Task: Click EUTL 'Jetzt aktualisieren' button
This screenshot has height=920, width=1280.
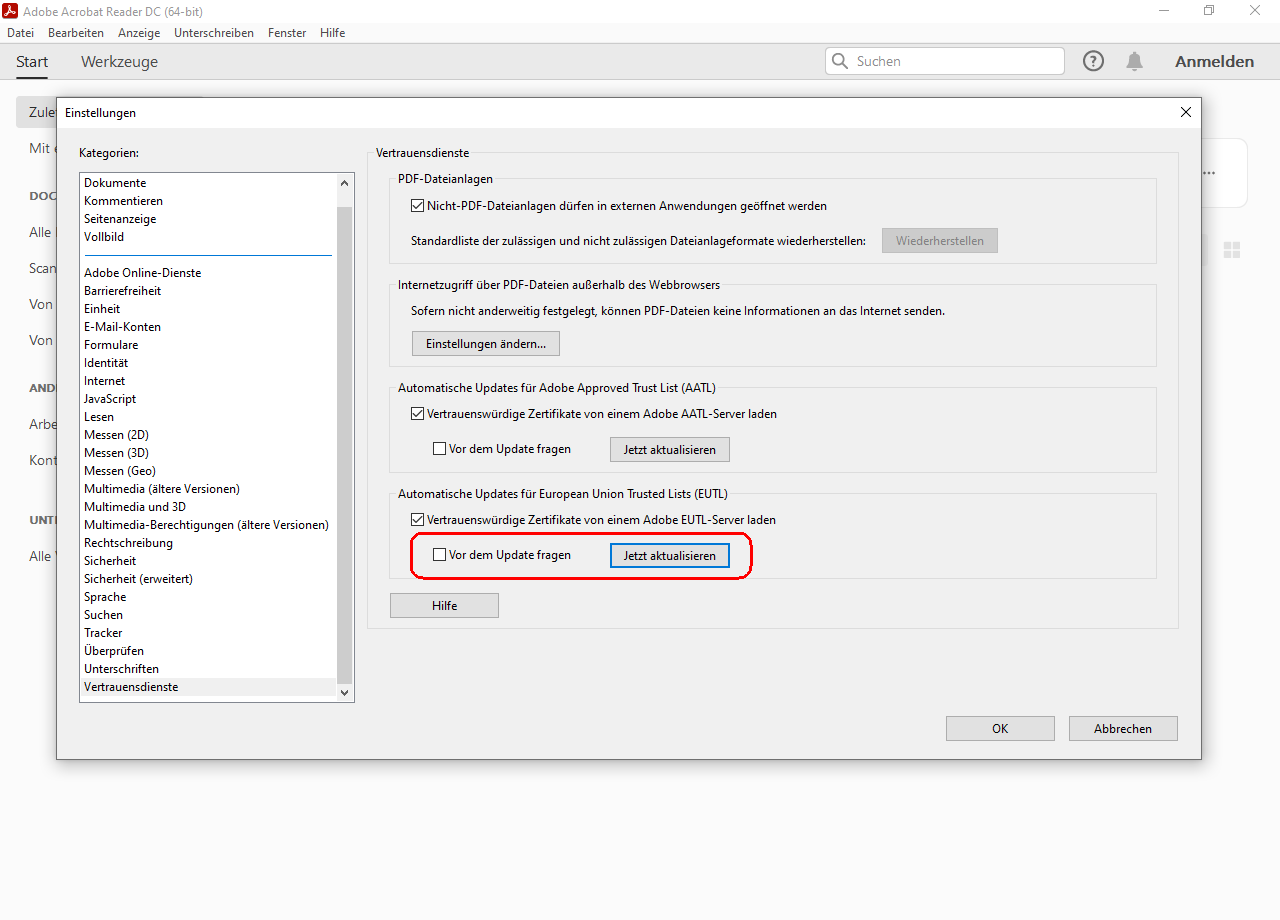Action: coord(669,555)
